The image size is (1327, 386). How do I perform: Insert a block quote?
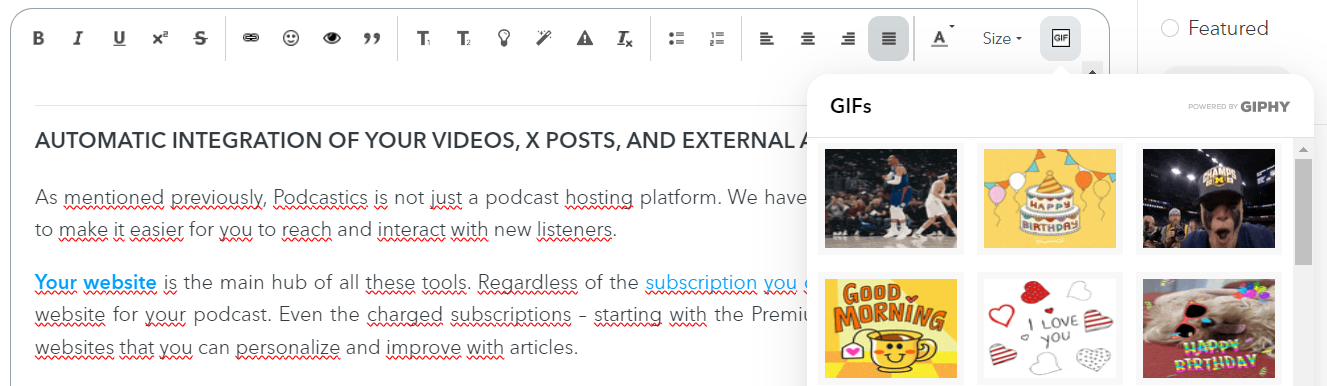tap(373, 39)
